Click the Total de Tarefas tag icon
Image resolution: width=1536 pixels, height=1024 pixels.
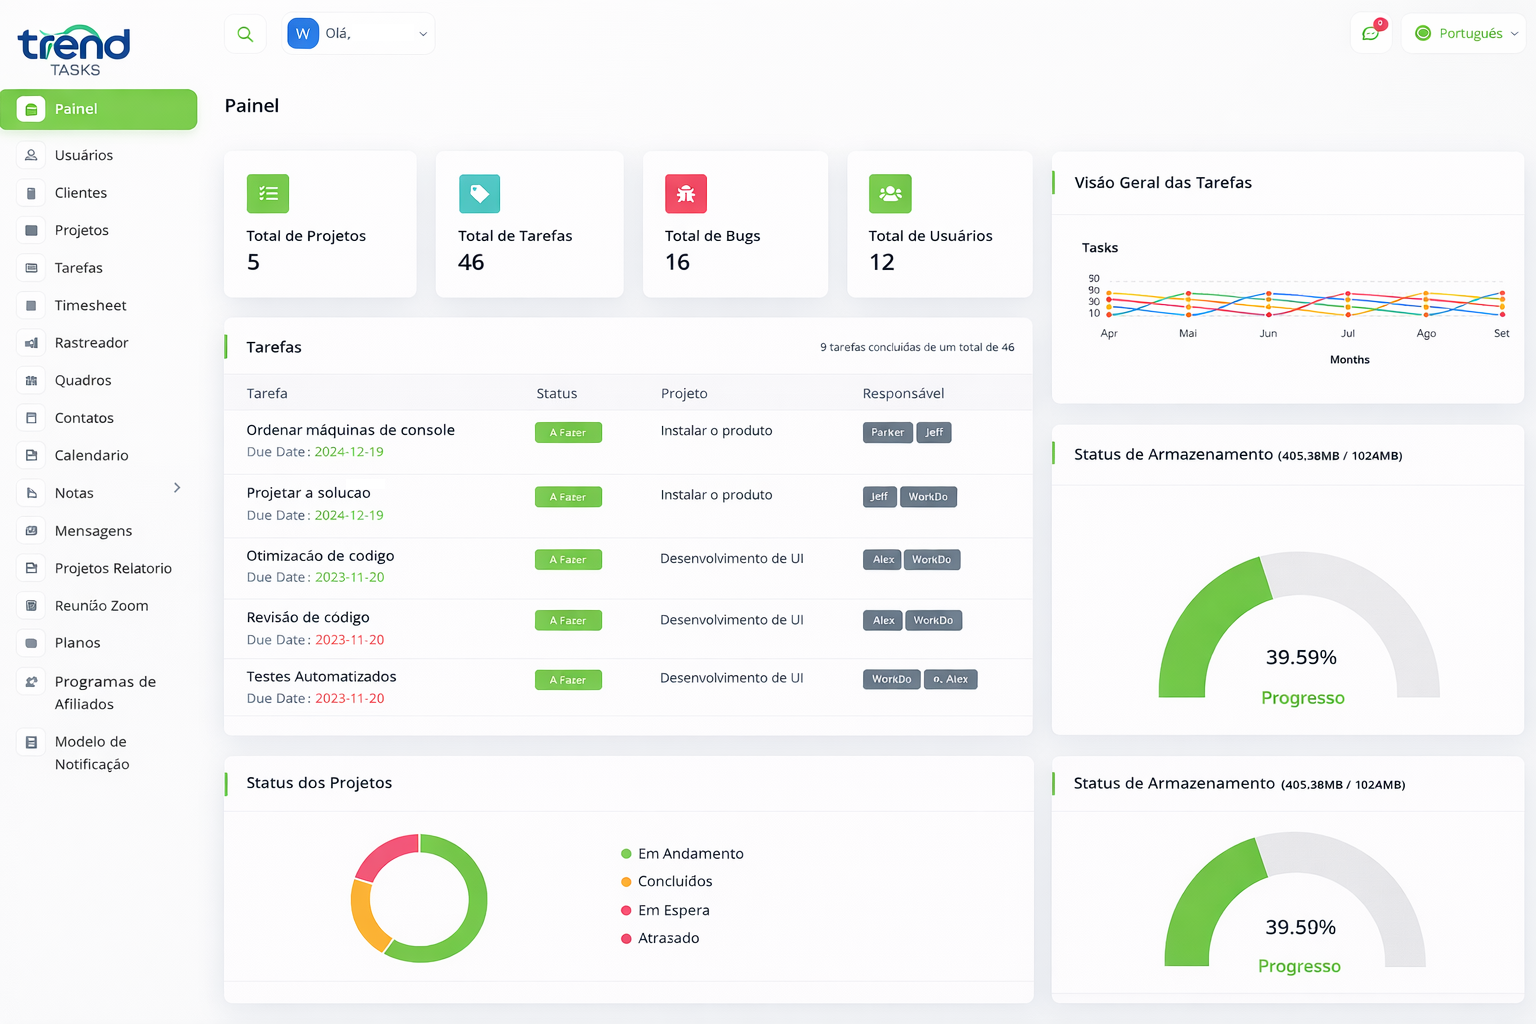tap(479, 194)
